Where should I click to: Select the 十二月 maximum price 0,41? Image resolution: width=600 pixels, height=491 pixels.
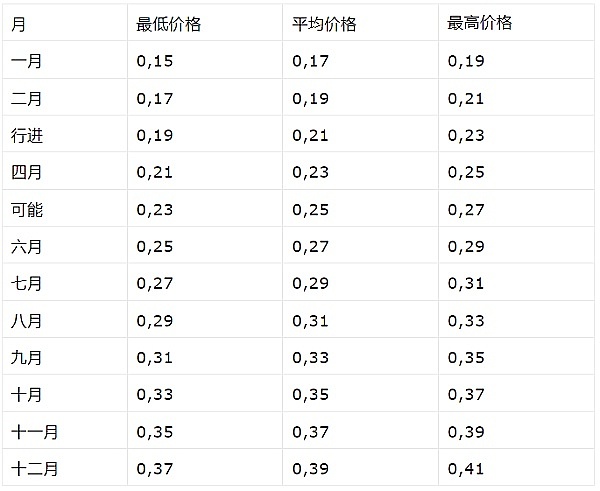[465, 468]
